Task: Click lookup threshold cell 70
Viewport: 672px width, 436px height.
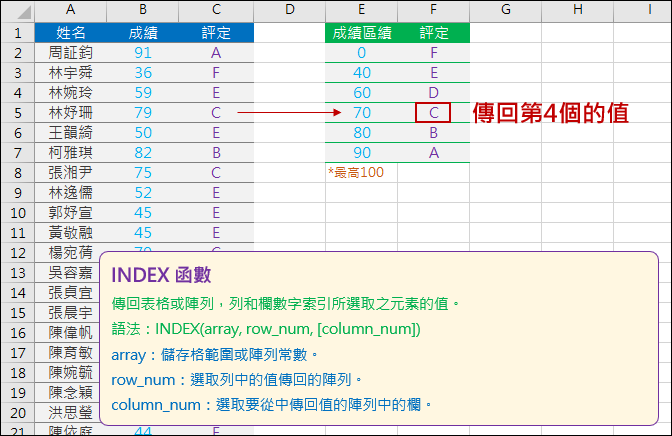Action: 361,113
